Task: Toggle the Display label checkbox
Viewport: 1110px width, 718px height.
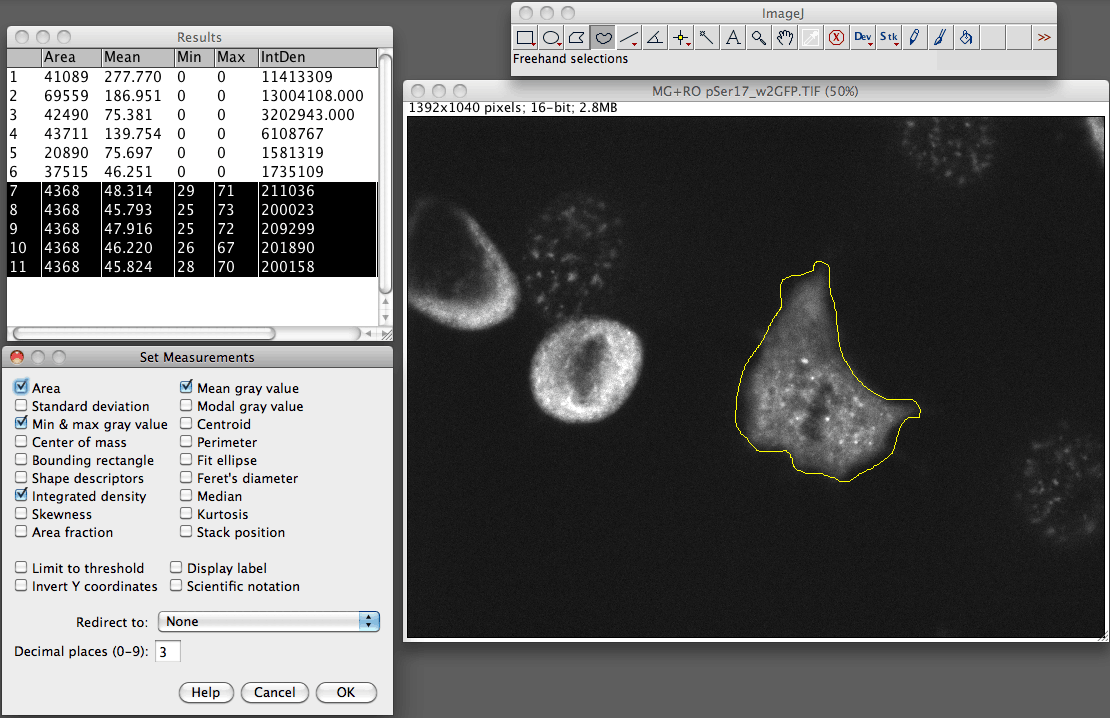Action: 176,568
